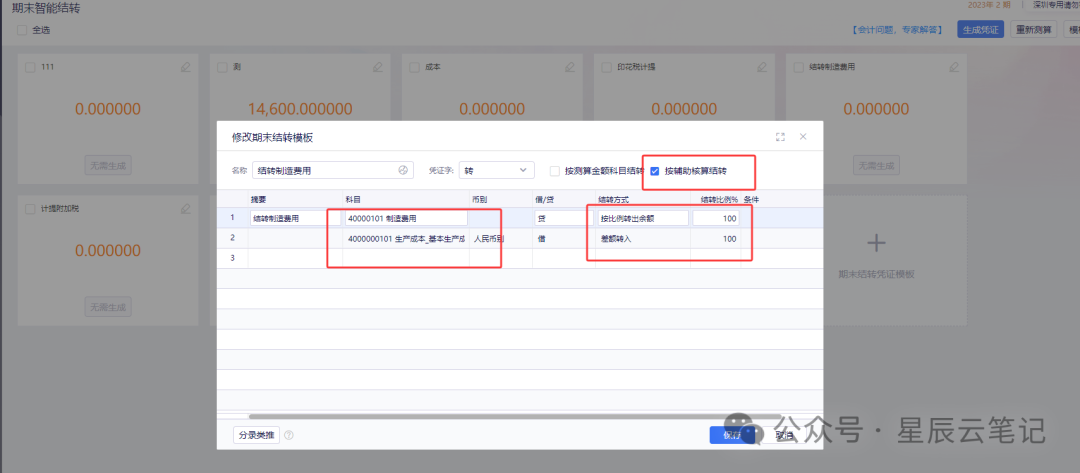
Task: Tick the 全选 checkbox
Action: click(21, 30)
